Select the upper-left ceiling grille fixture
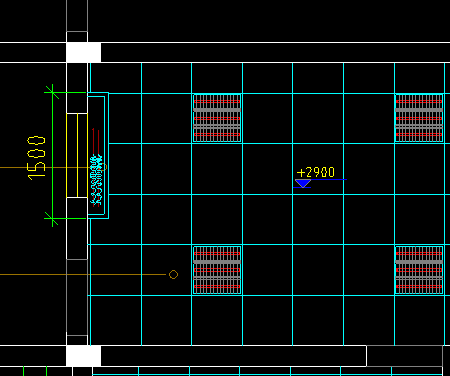 [217, 118]
